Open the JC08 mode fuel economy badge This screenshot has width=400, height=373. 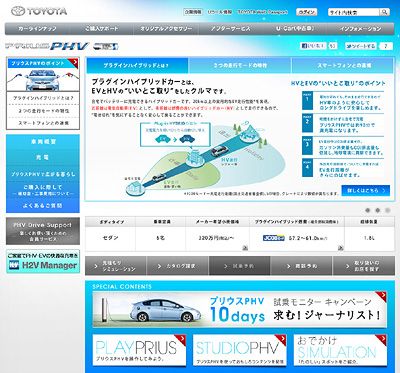click(x=274, y=238)
